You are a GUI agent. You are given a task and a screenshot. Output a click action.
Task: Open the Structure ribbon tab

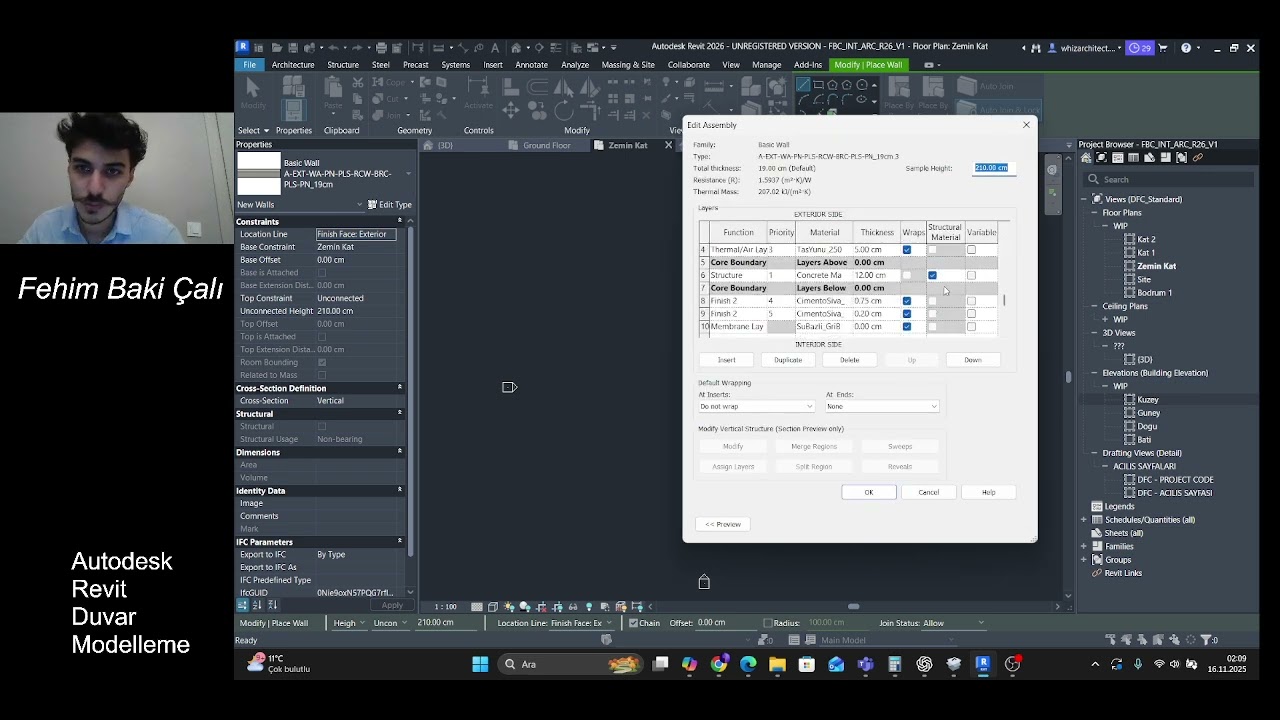pyautogui.click(x=343, y=65)
